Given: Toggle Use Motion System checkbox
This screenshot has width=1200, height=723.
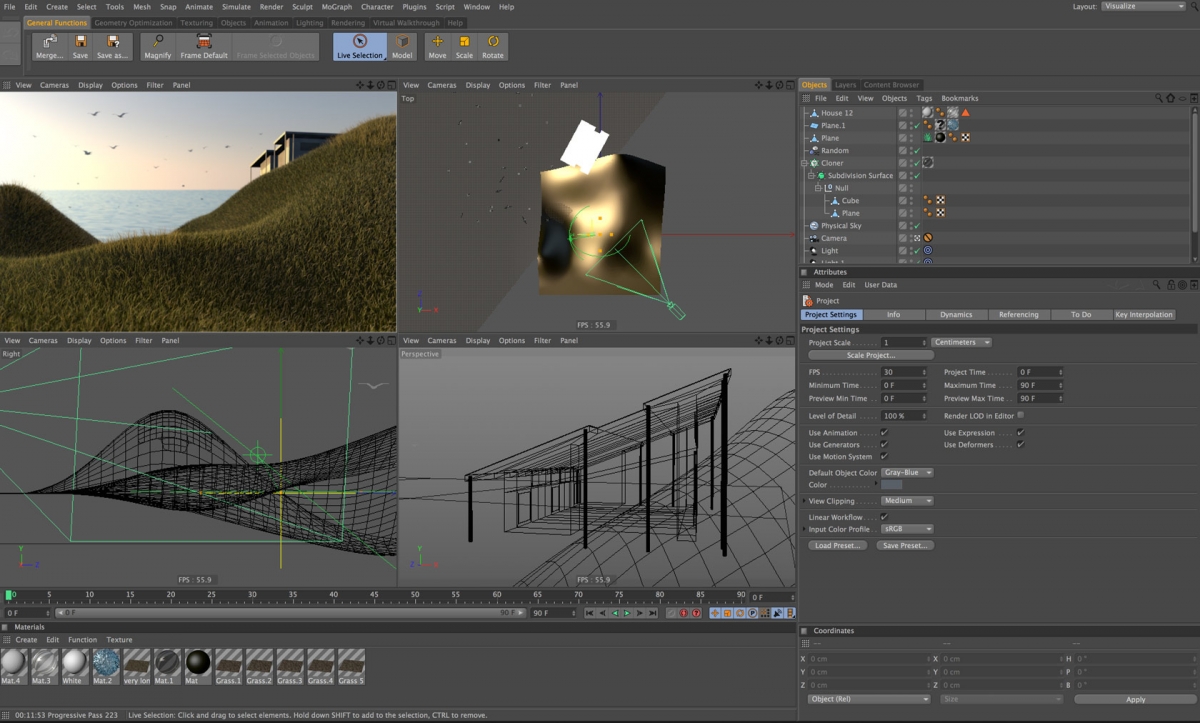Looking at the screenshot, I should pyautogui.click(x=884, y=457).
